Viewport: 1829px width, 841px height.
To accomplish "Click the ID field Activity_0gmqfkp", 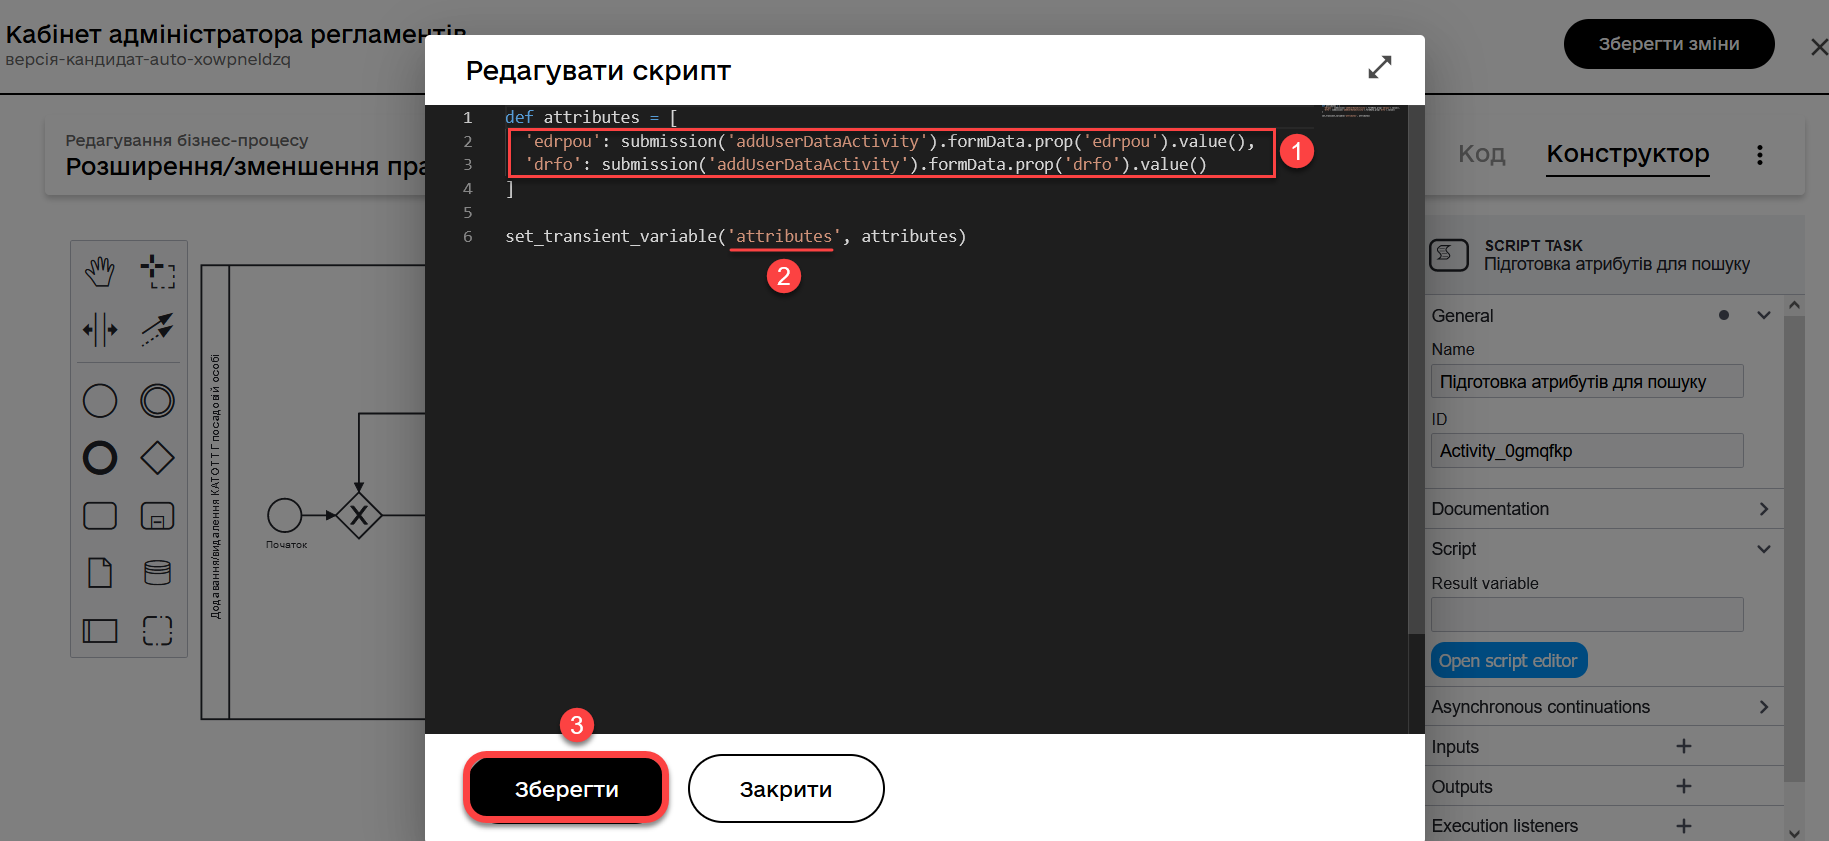I will pyautogui.click(x=1587, y=451).
